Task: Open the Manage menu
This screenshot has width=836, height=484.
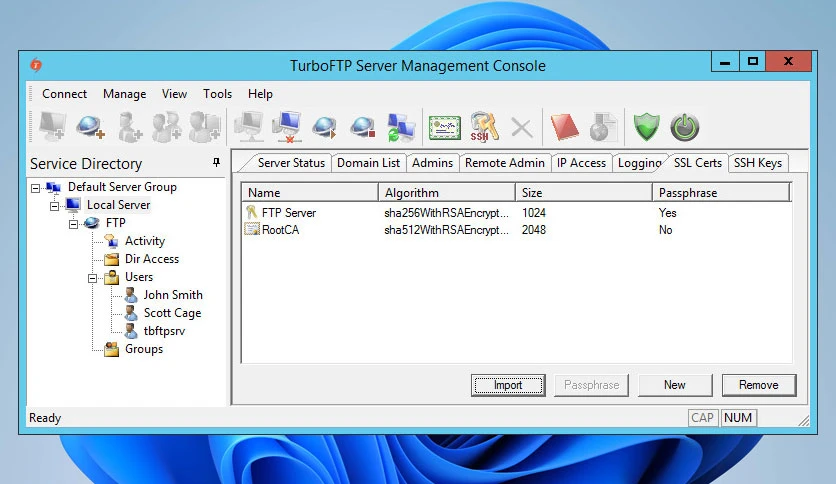Action: (125, 94)
